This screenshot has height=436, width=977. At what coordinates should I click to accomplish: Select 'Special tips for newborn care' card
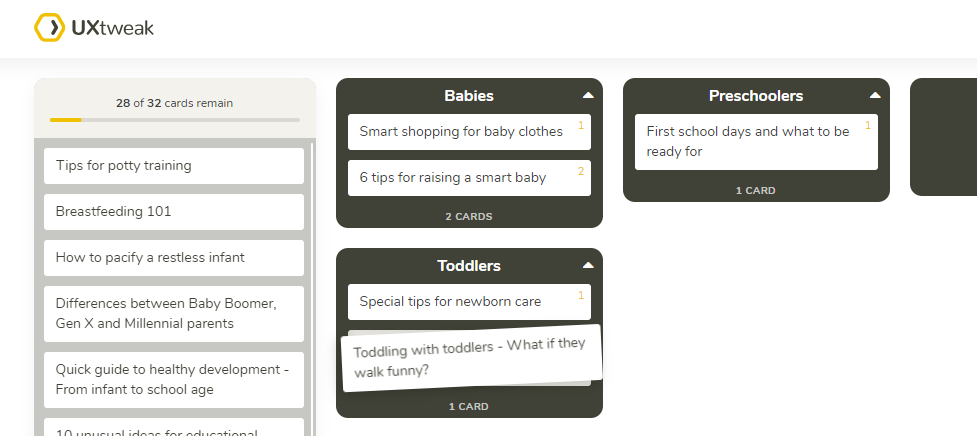pos(469,302)
